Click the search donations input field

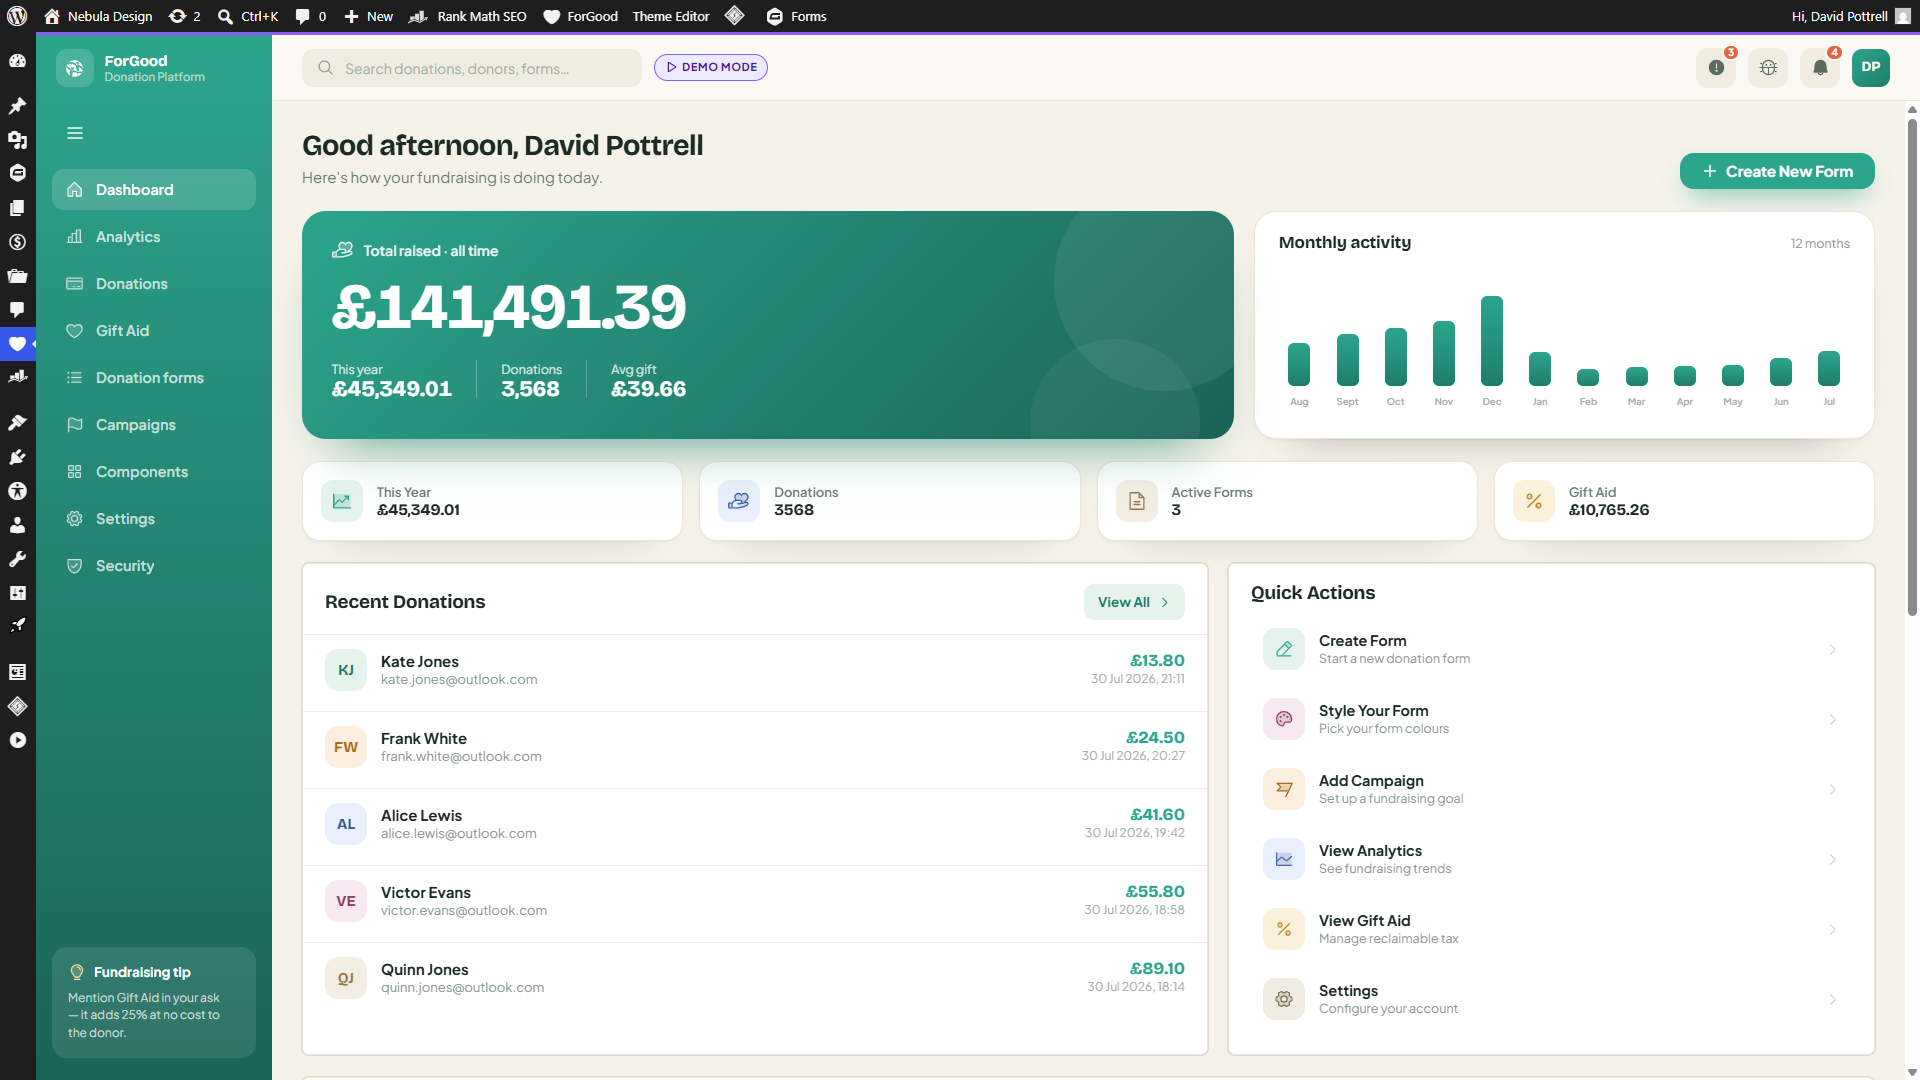coord(472,68)
